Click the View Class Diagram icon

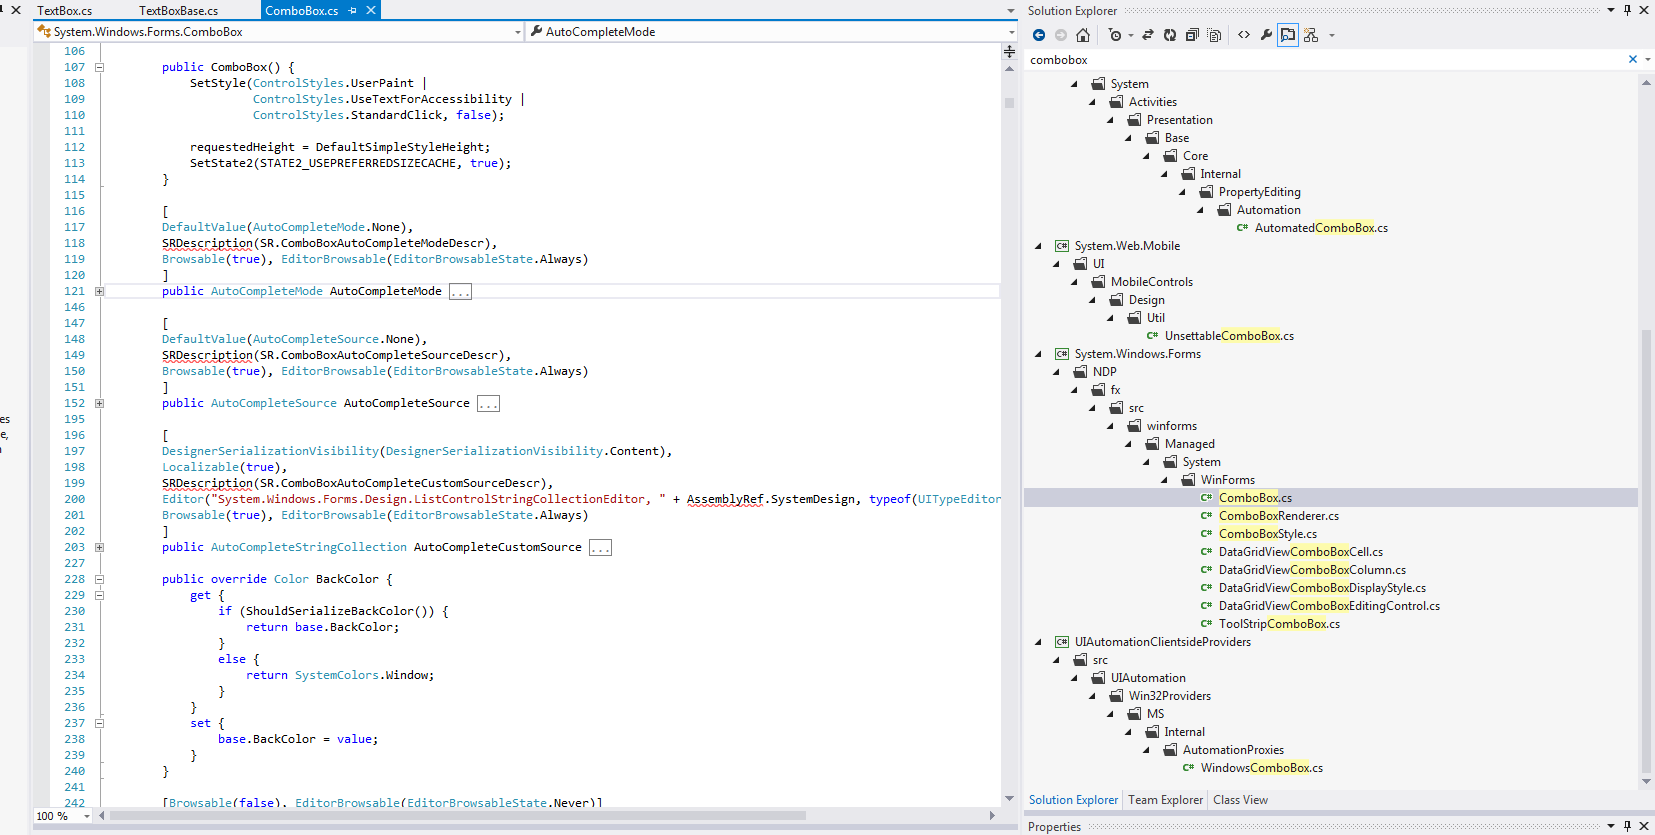tap(1311, 35)
